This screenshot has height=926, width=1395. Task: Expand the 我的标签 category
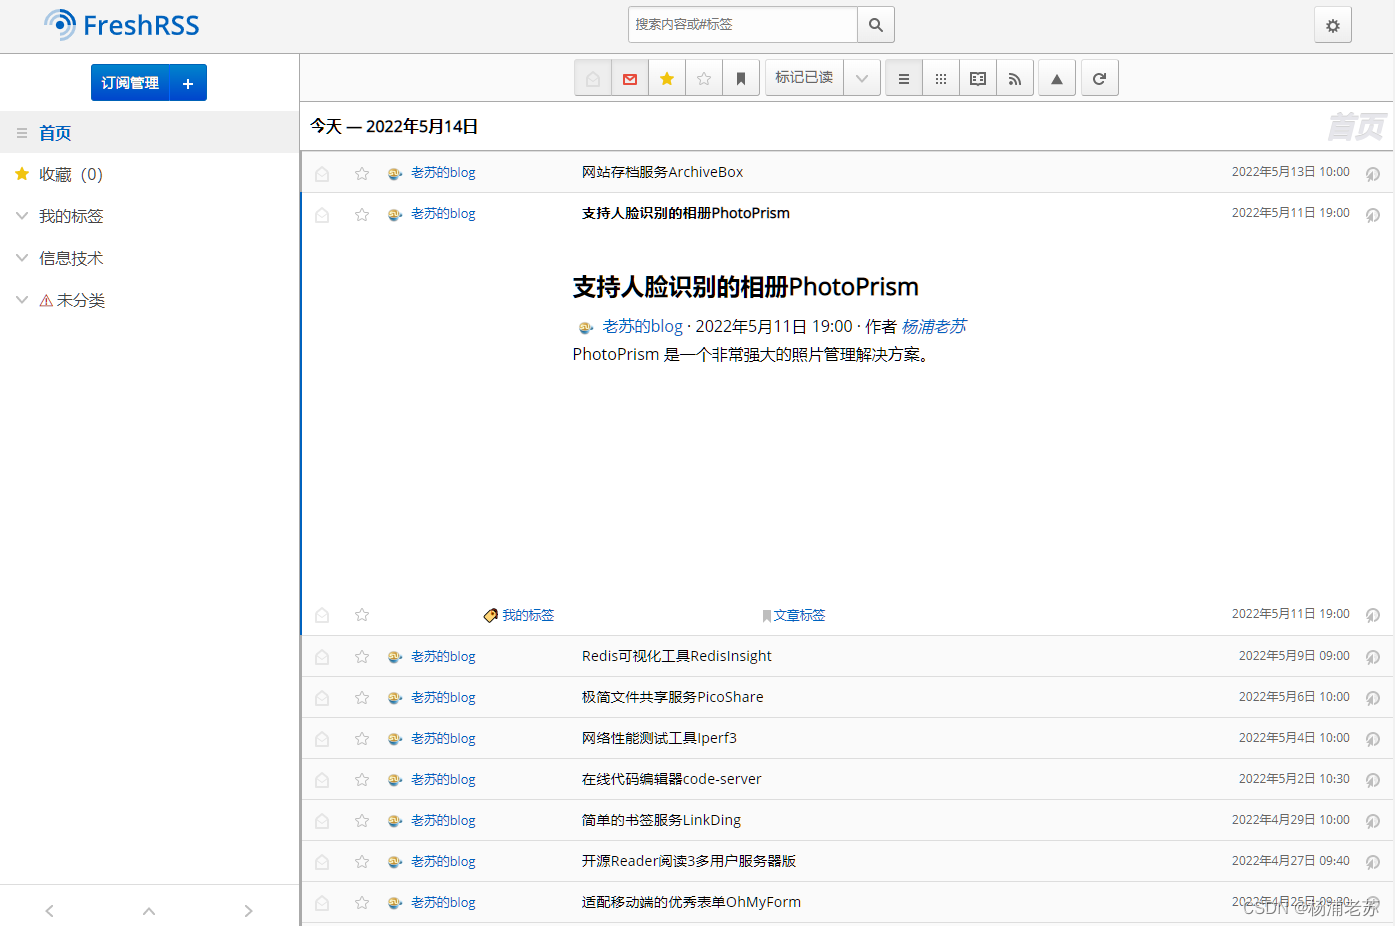[x=21, y=216]
